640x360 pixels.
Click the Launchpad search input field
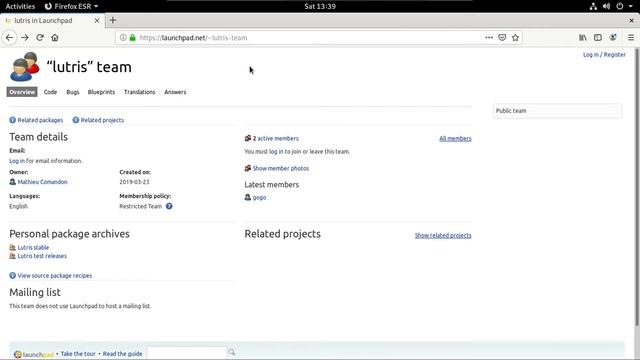click(186, 352)
